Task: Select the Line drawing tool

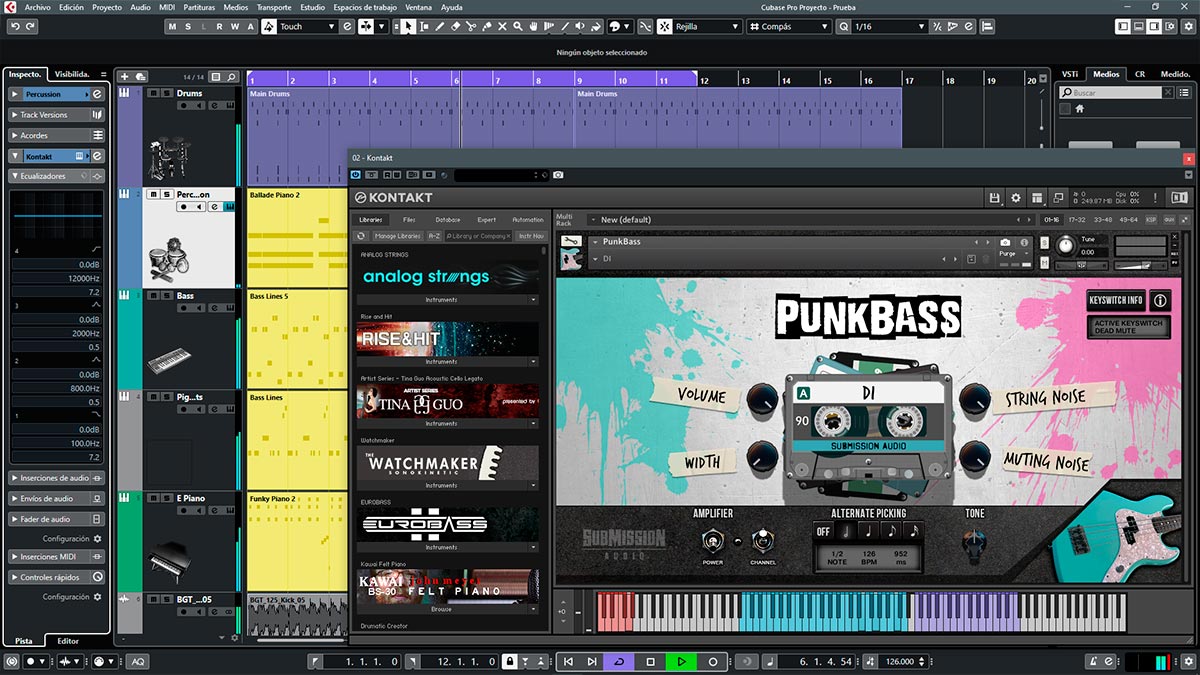Action: pyautogui.click(x=565, y=26)
